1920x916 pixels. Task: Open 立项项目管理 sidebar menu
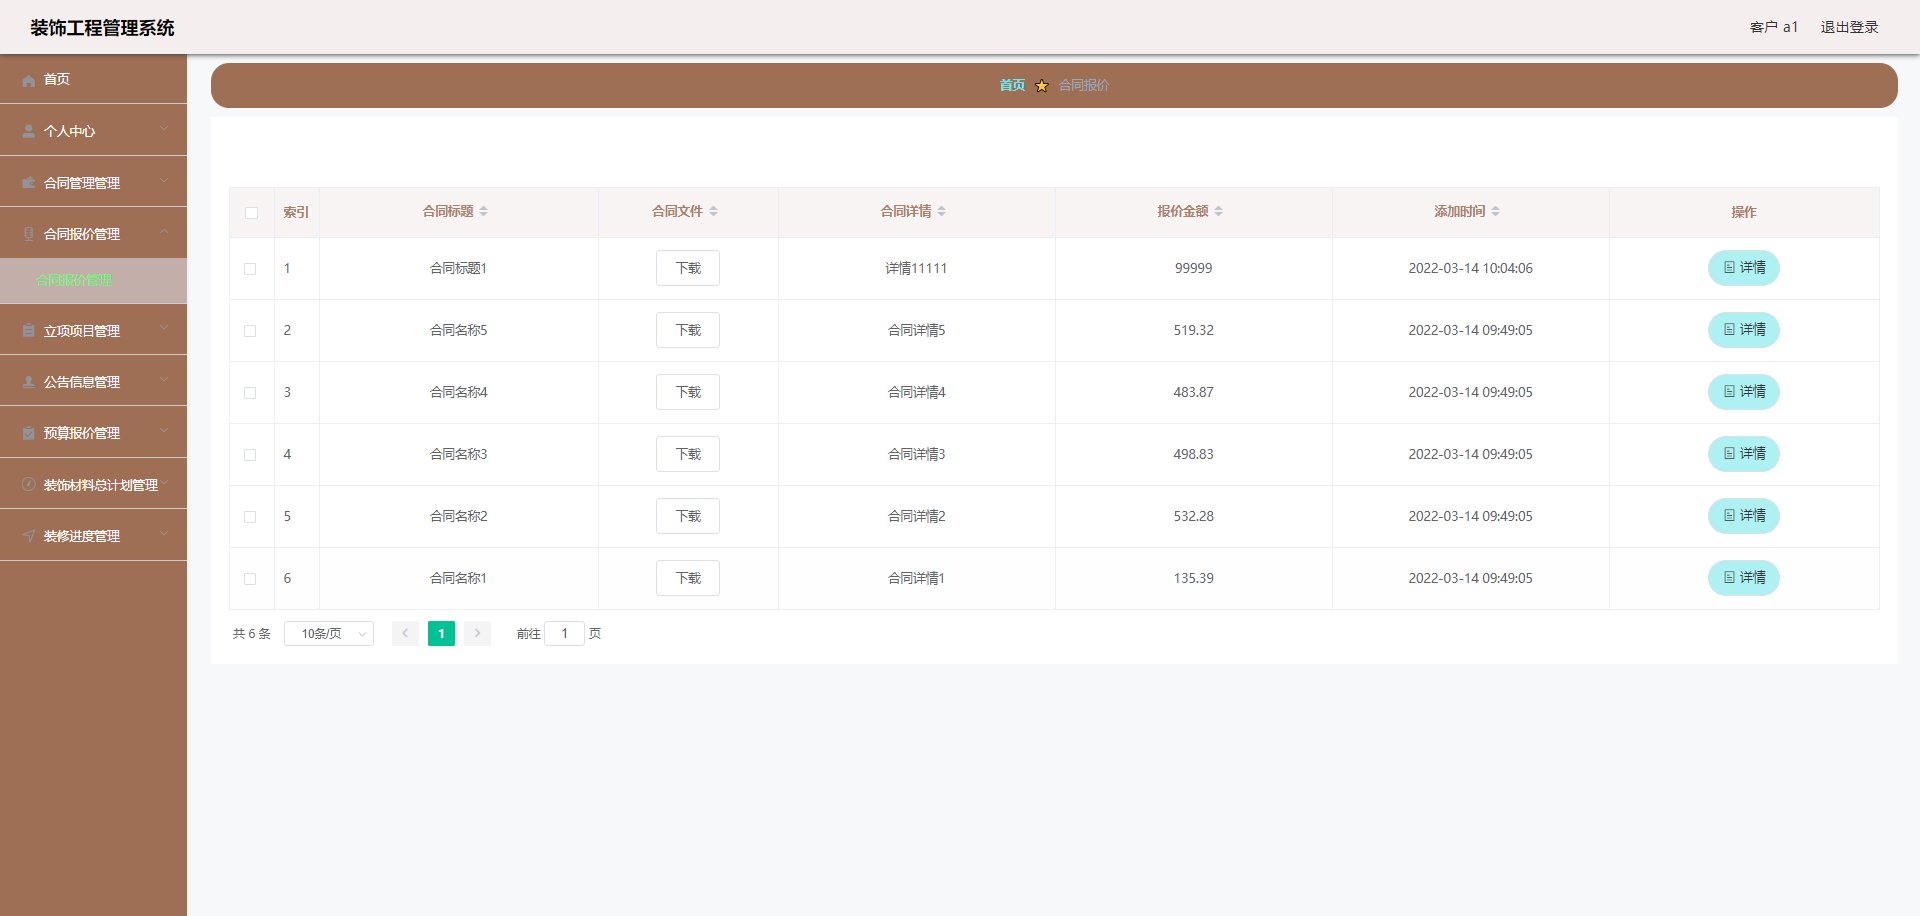pyautogui.click(x=93, y=331)
